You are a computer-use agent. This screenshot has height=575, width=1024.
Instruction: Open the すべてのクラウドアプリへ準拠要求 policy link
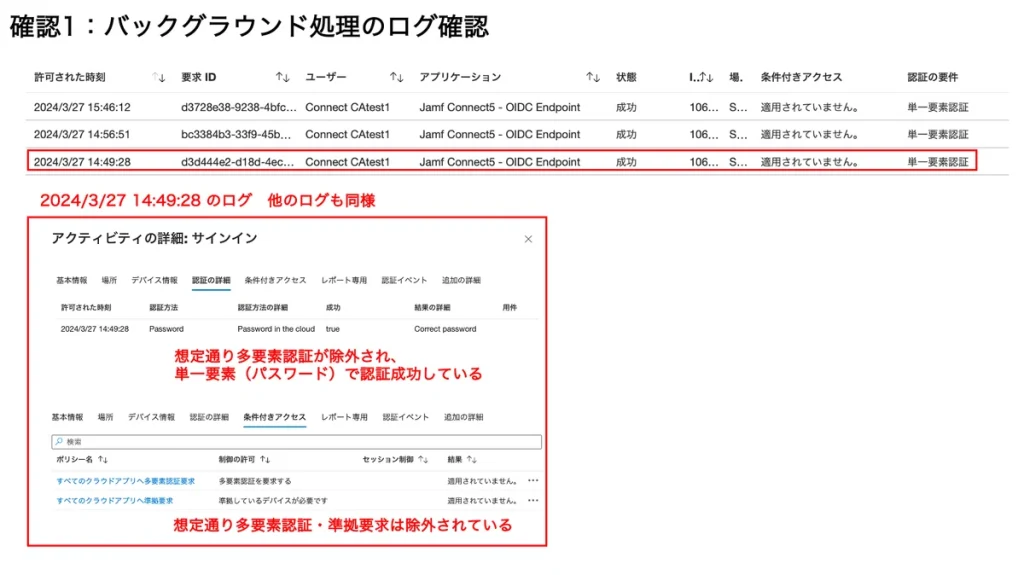115,500
